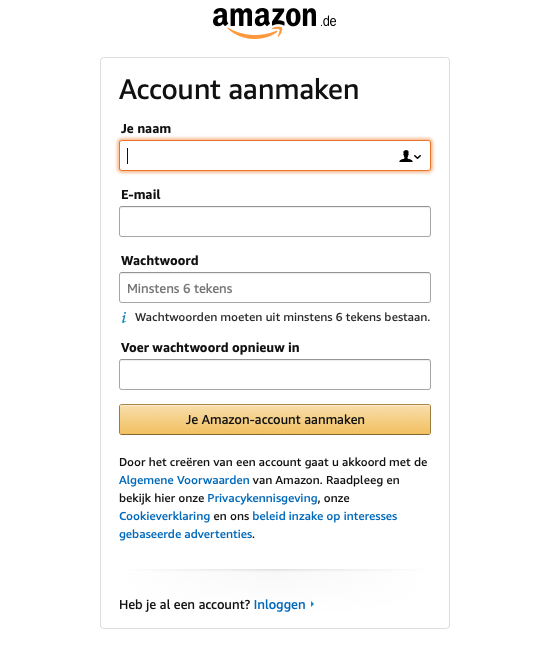This screenshot has height=652, width=559.
Task: Click the Wachtwoord label text
Action: point(160,261)
